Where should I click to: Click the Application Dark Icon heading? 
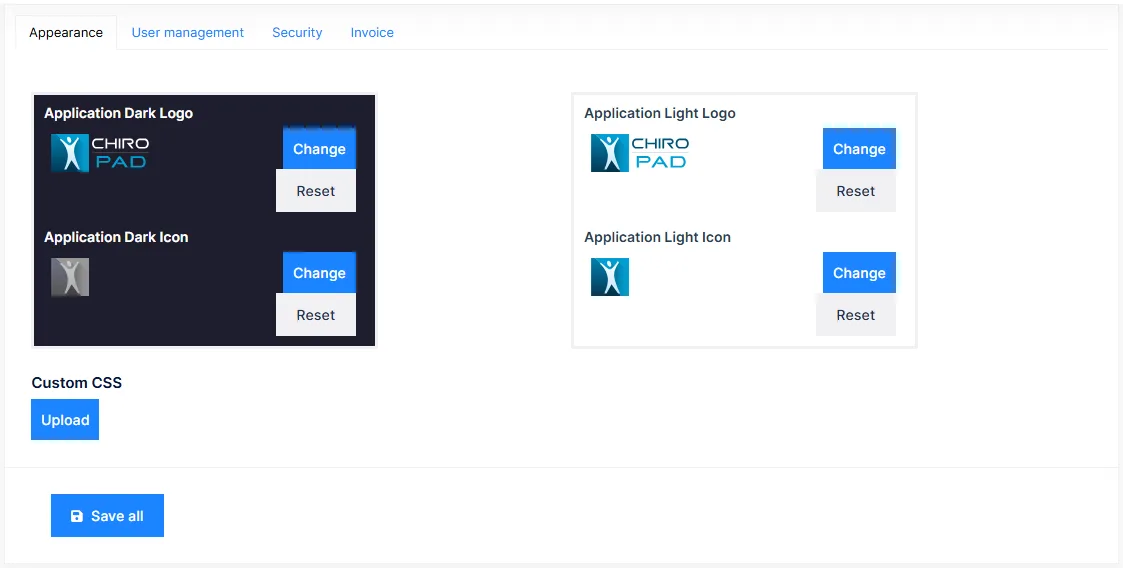tap(116, 237)
